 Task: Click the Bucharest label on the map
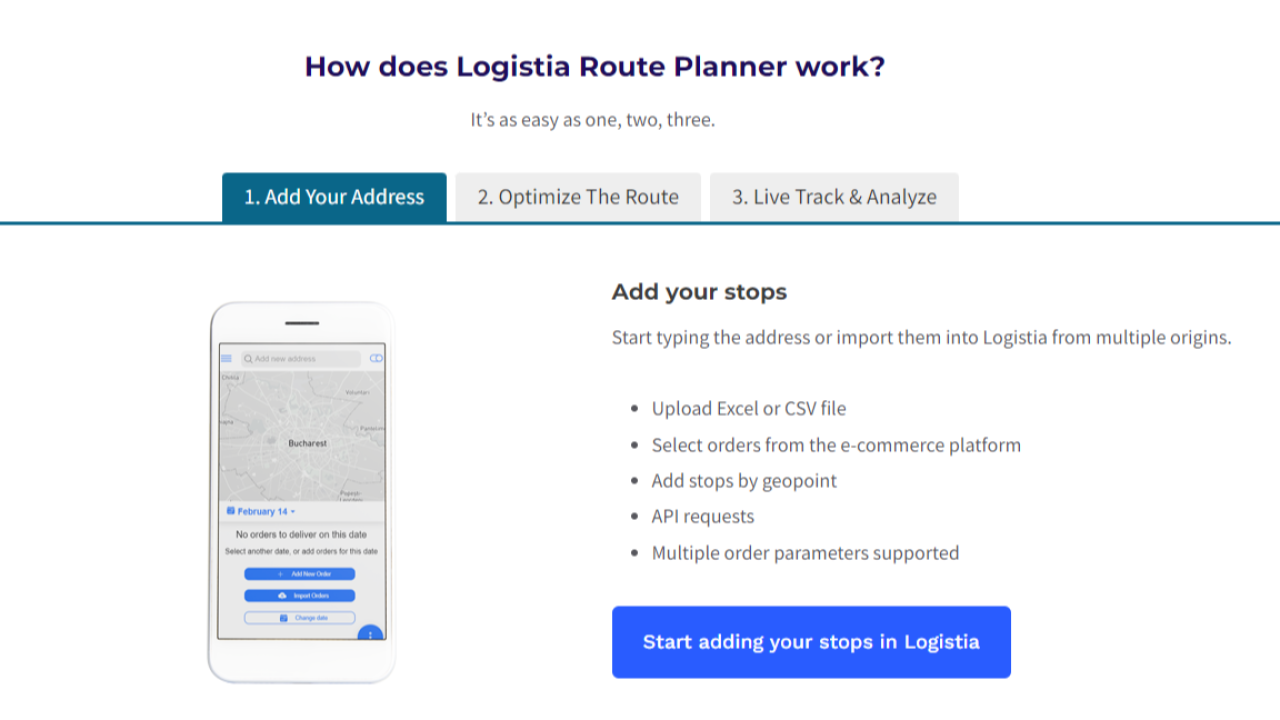point(307,443)
